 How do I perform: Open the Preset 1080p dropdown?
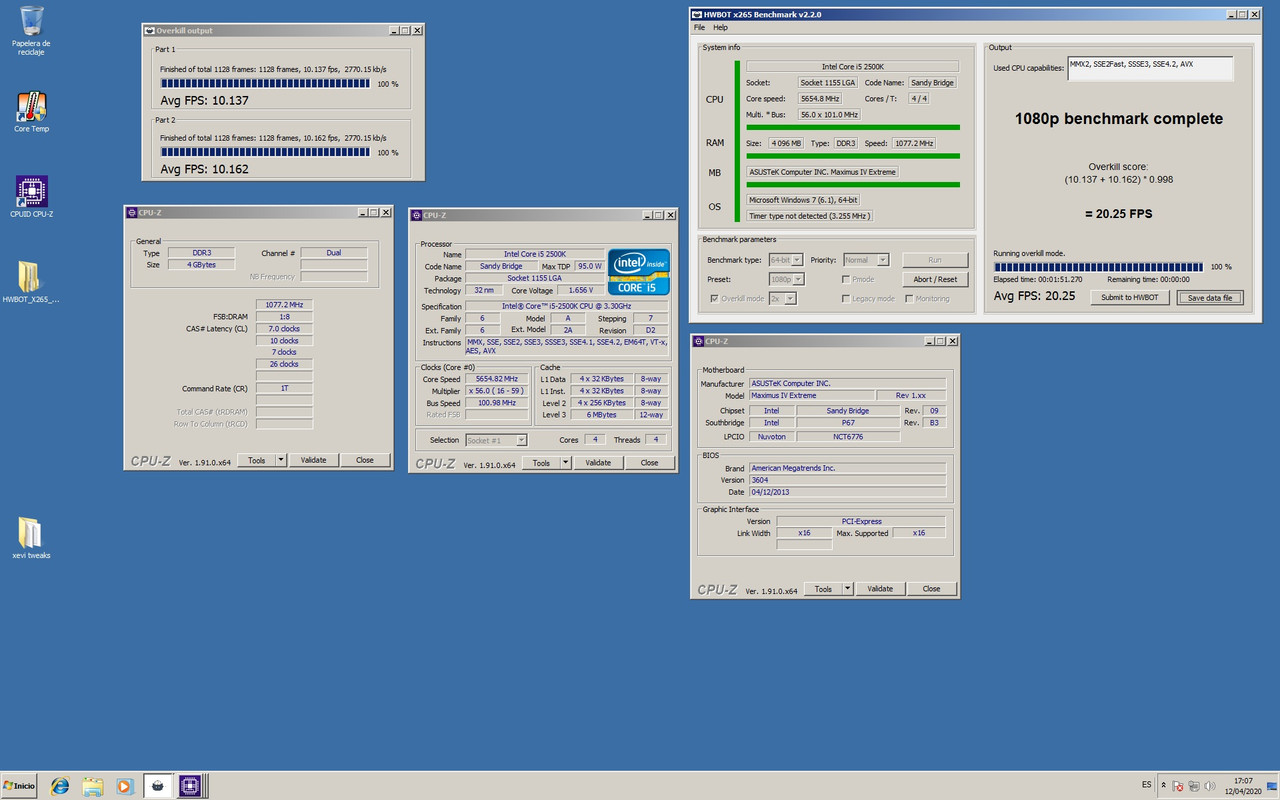coord(785,279)
